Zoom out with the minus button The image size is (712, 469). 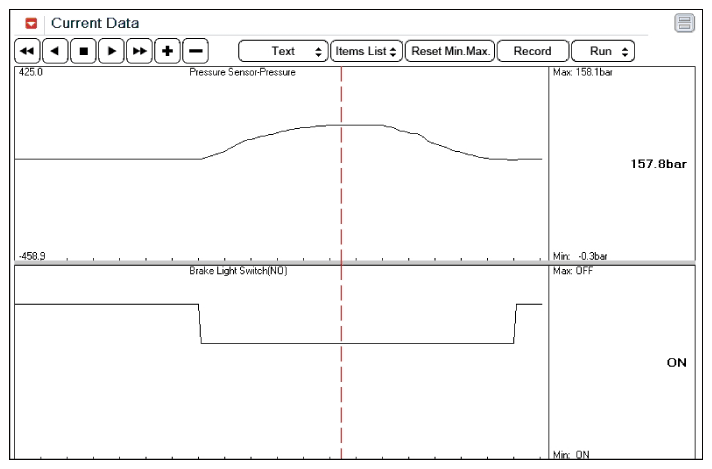pos(196,51)
